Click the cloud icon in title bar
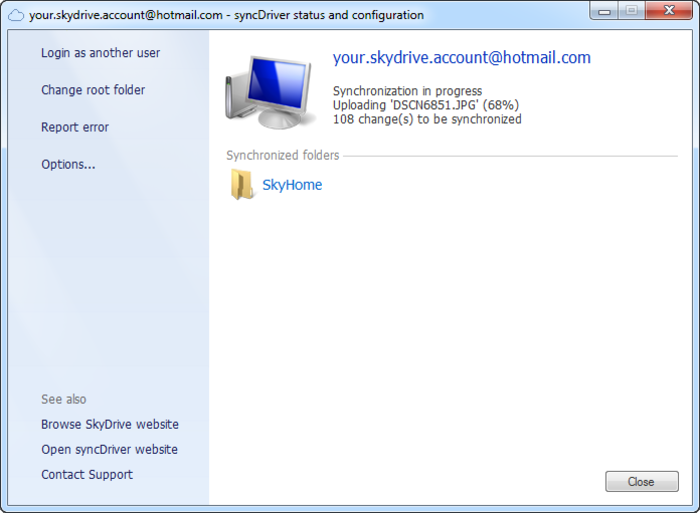This screenshot has width=700, height=513. pyautogui.click(x=16, y=16)
